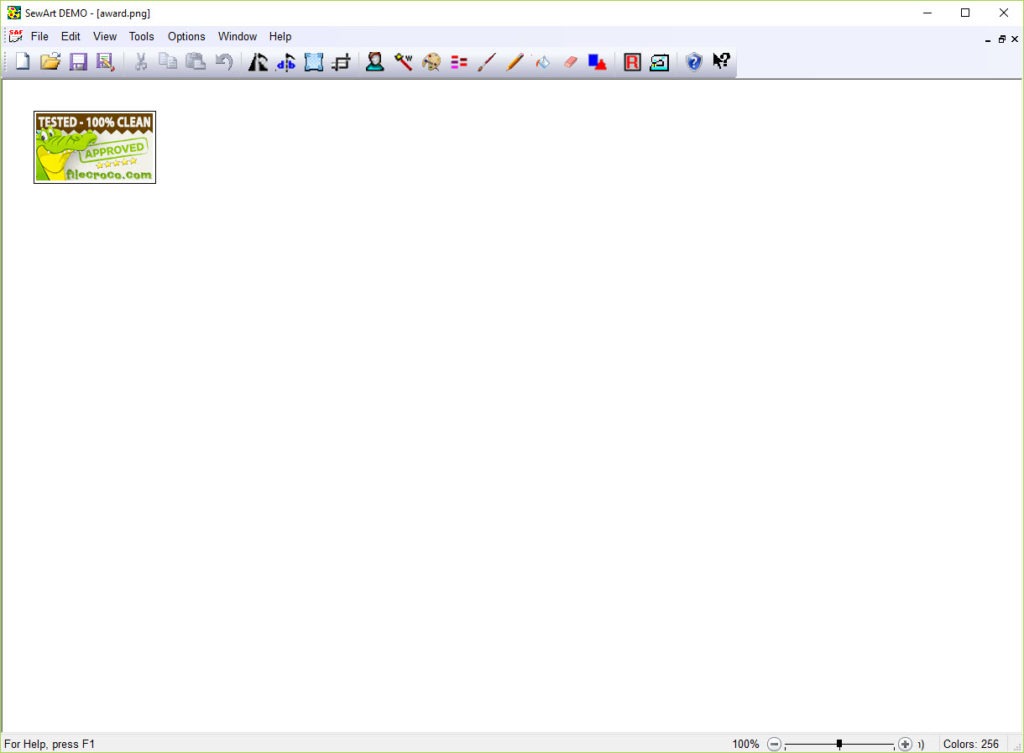Select the magic wand tool
This screenshot has height=753, width=1024.
pyautogui.click(x=403, y=62)
